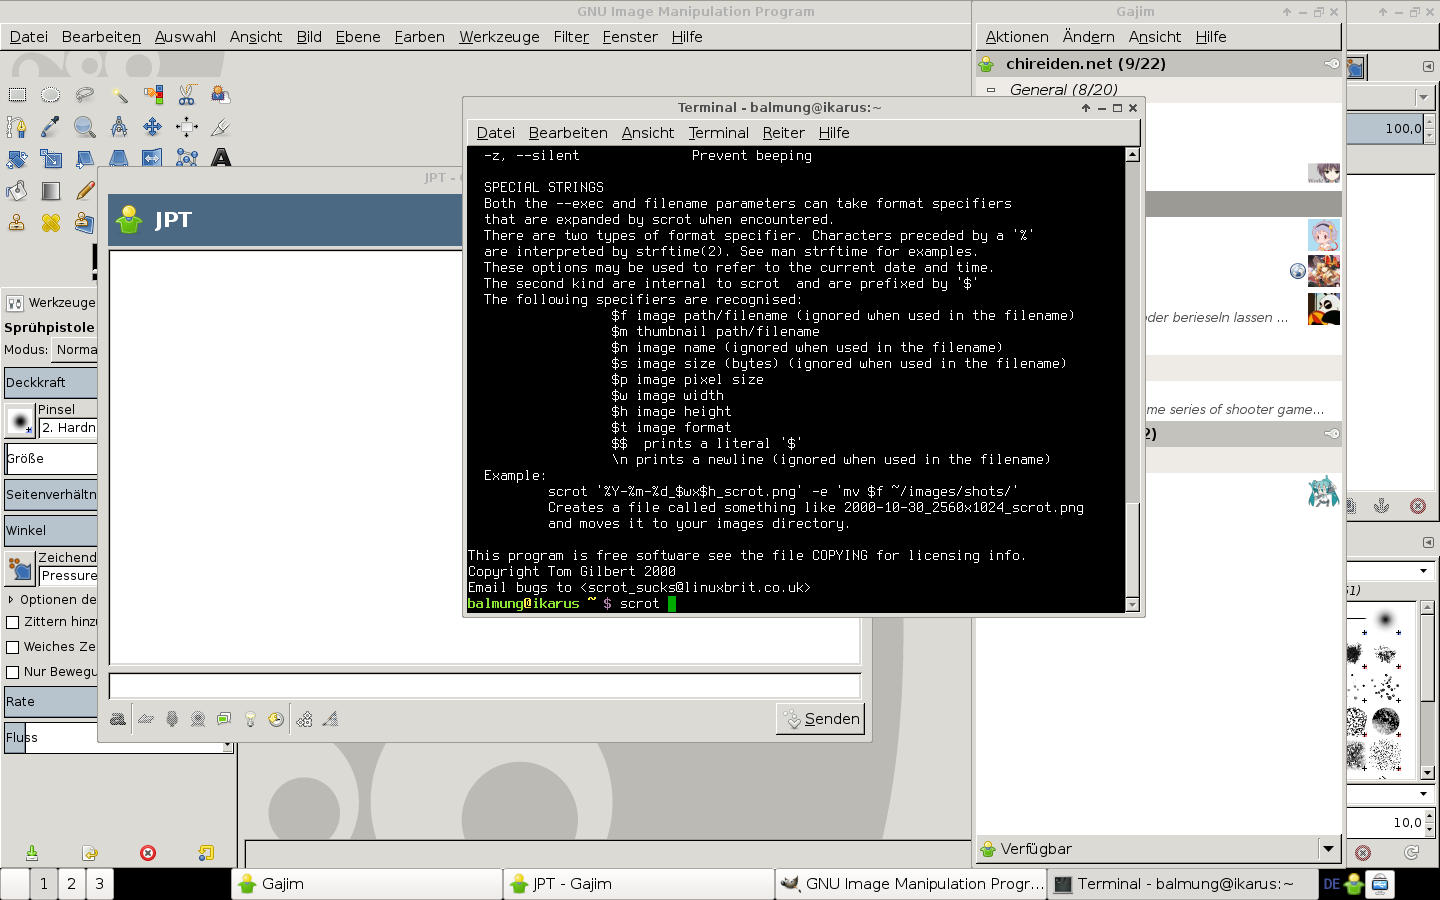This screenshot has width=1440, height=900.
Task: Choose the Color Picker eyedropper tool
Action: pos(51,127)
